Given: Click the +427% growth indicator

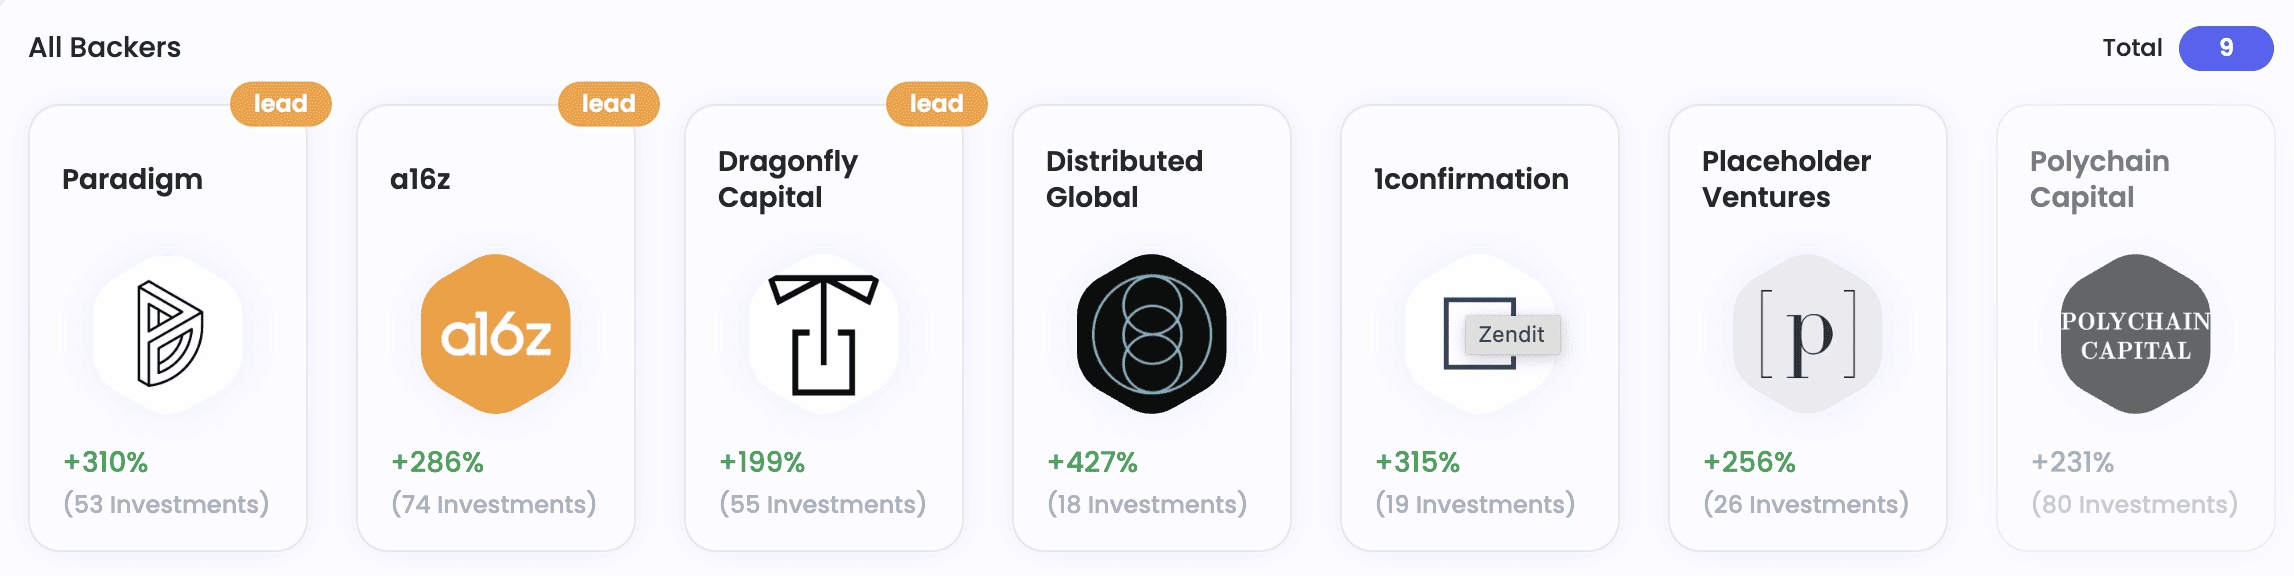Looking at the screenshot, I should (x=1090, y=462).
